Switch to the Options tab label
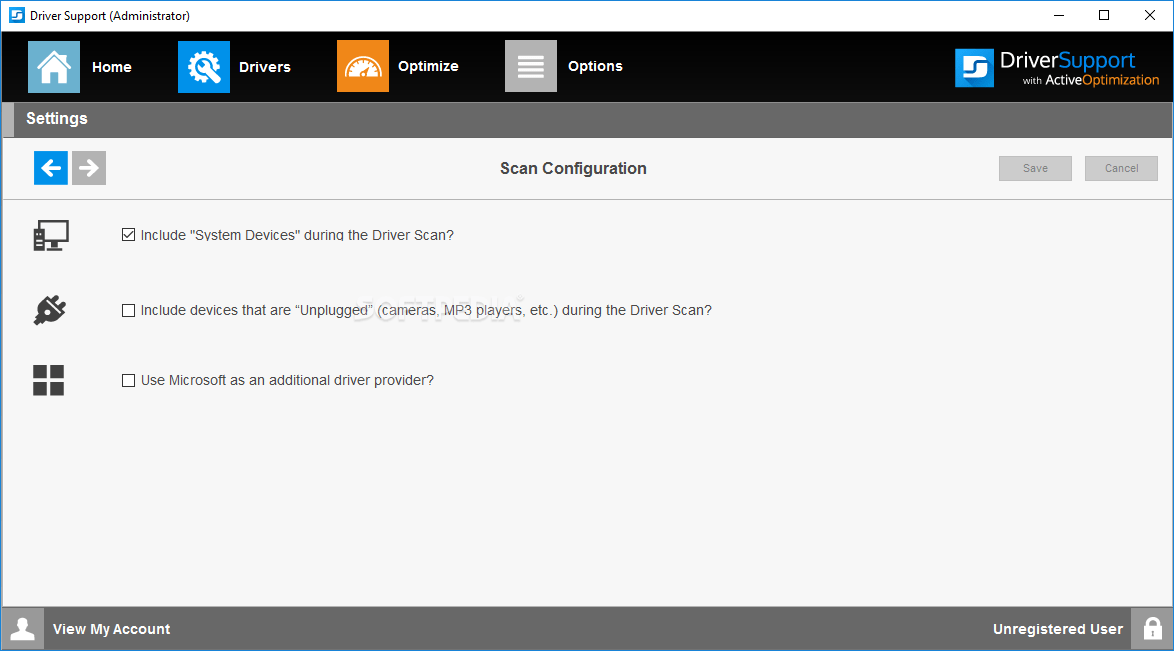Screen dimensions: 1174x651 point(595,66)
